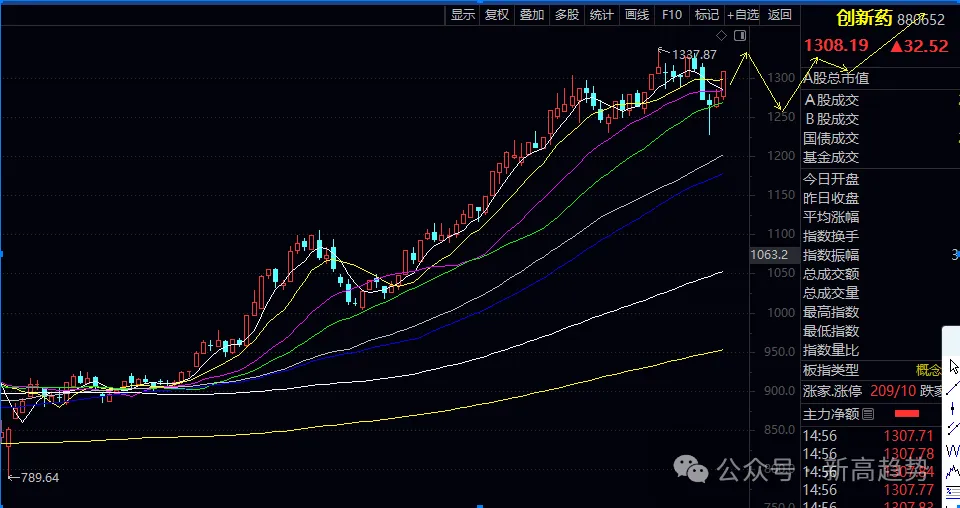Viewport: 960px width, 508px height.
Task: Click the 最高指数 row label
Action: click(831, 312)
